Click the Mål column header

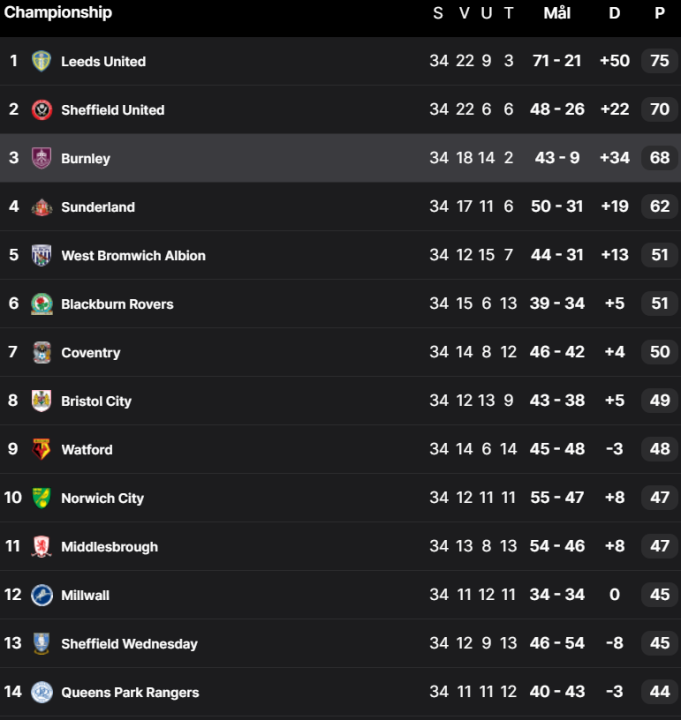tap(557, 13)
